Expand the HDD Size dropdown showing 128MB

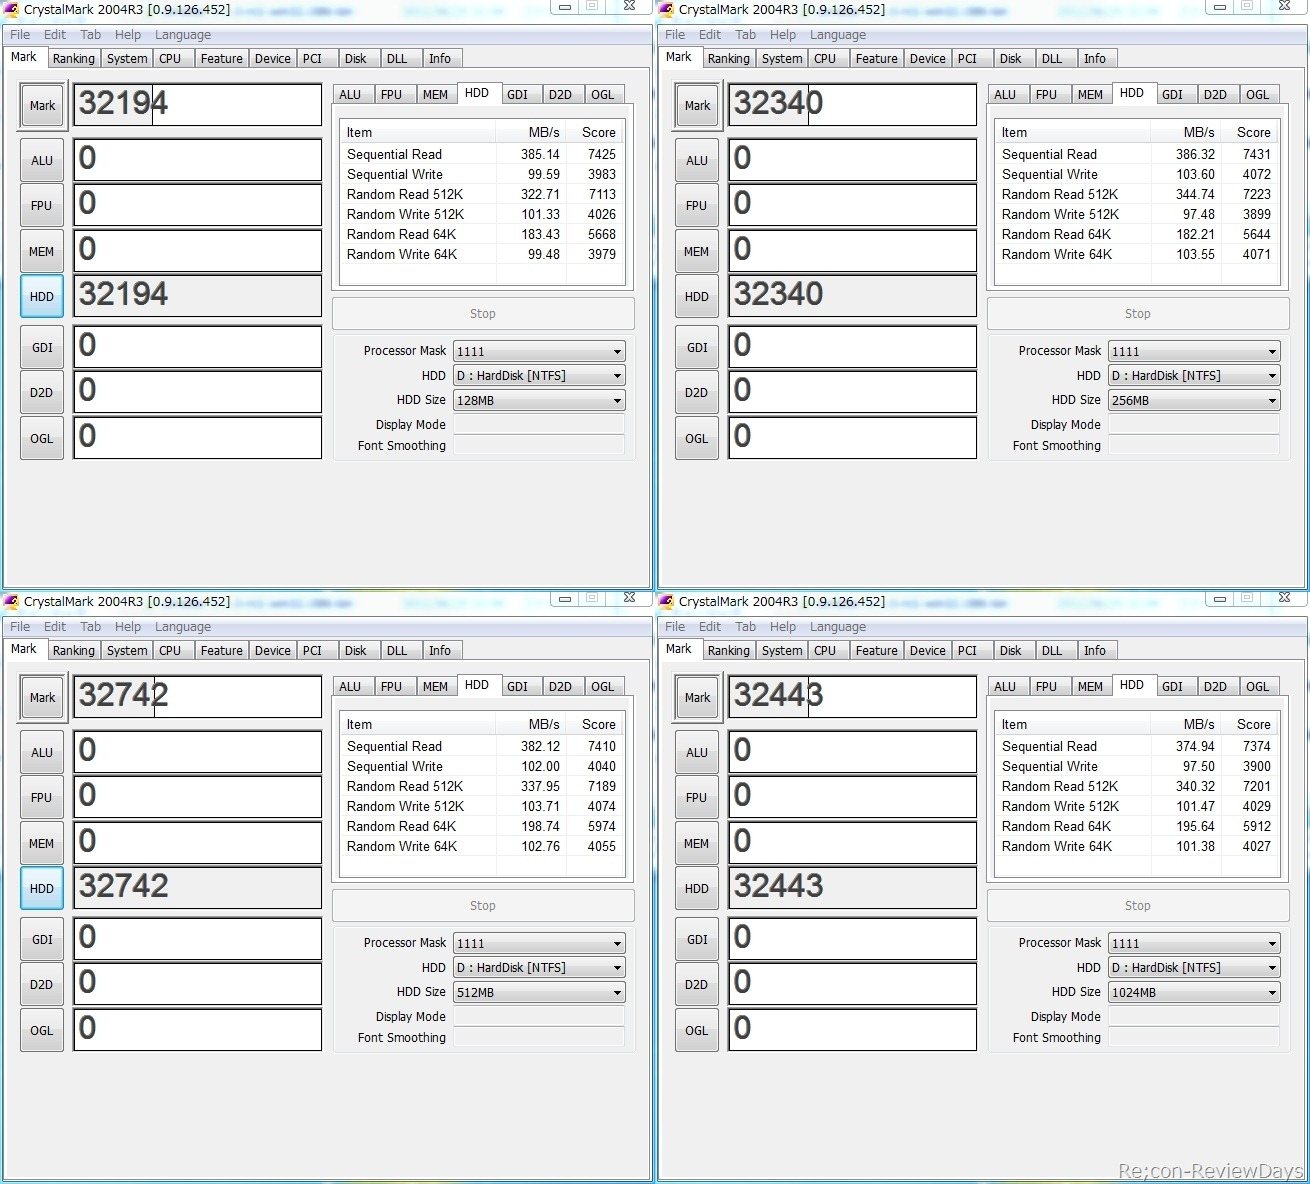539,400
